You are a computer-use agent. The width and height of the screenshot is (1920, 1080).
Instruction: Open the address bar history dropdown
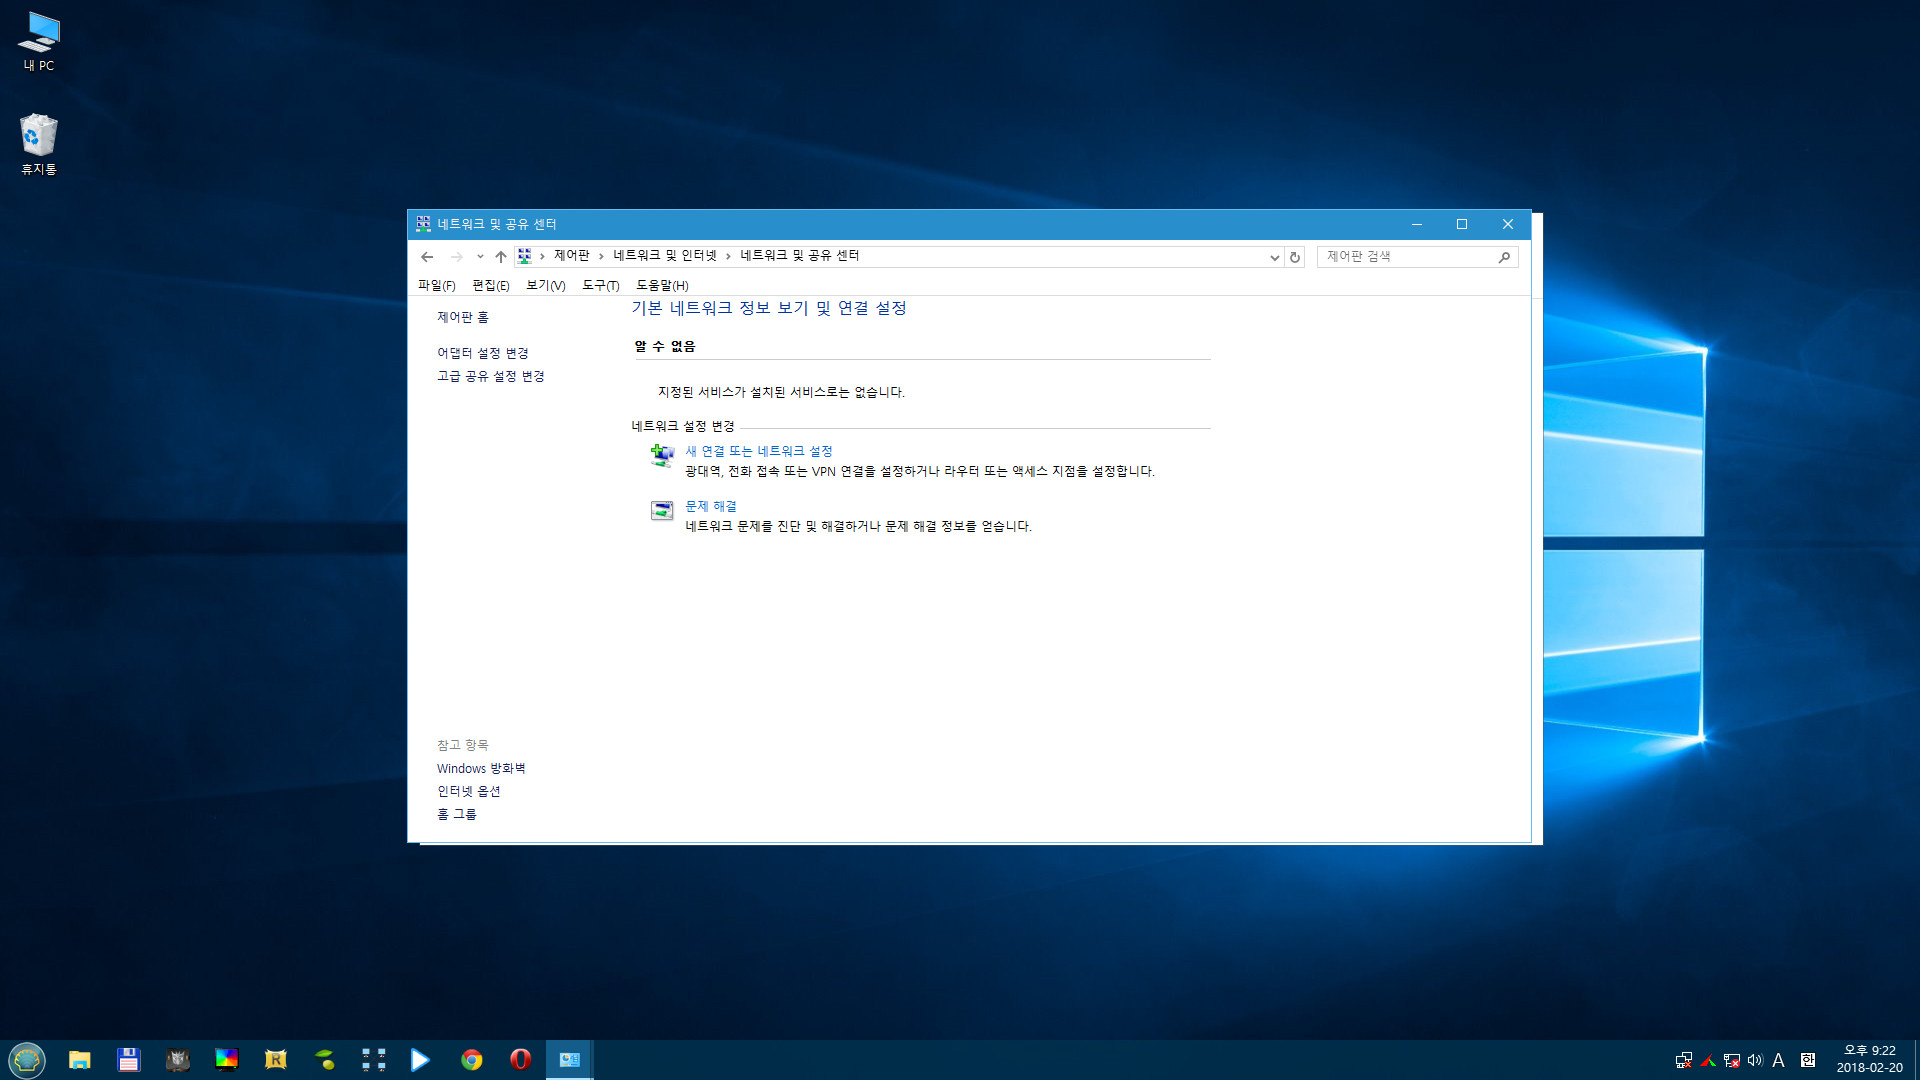(x=1274, y=257)
